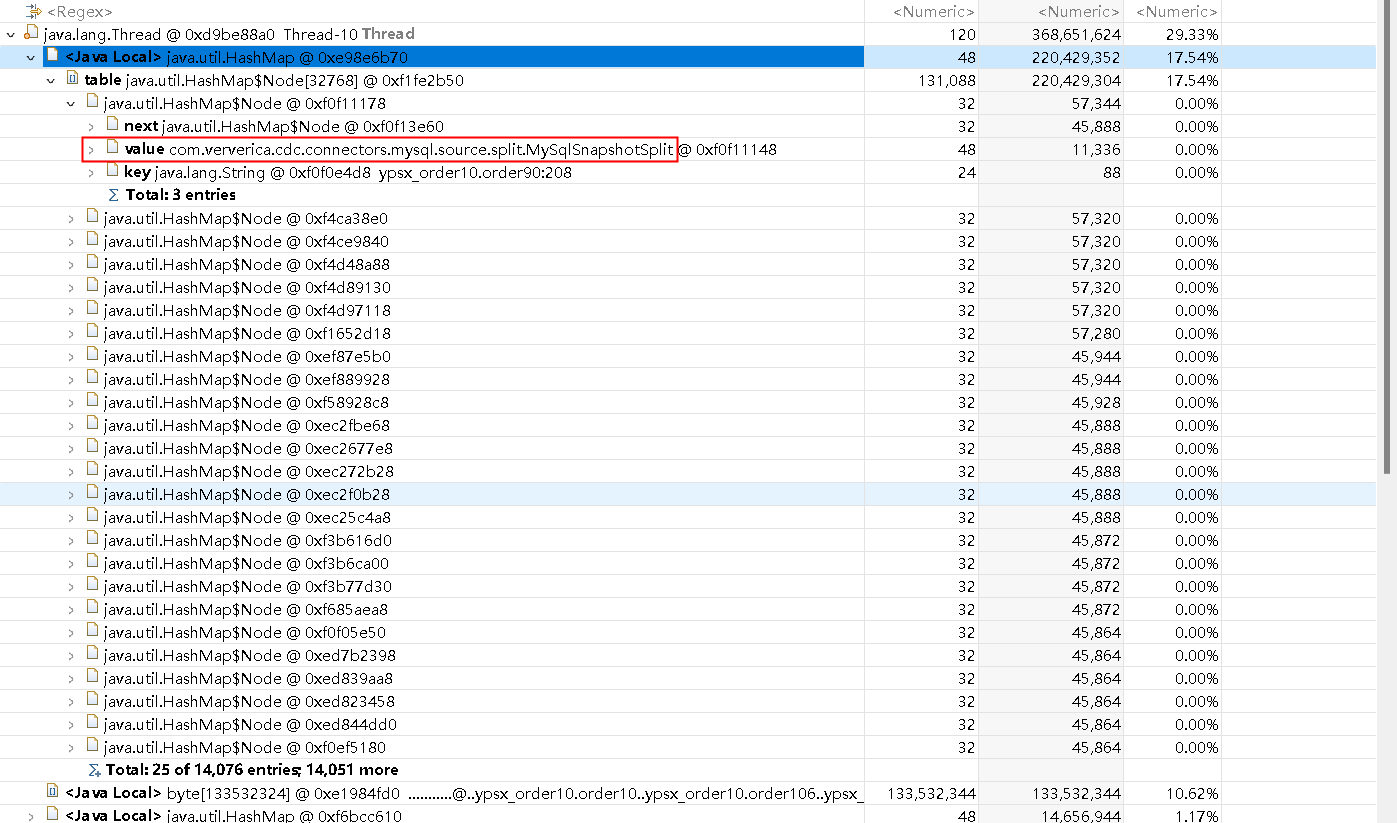Image resolution: width=1397 pixels, height=823 pixels.
Task: Select the HashMap$Node @ 0xf0ef5180 row
Action: (x=689, y=747)
